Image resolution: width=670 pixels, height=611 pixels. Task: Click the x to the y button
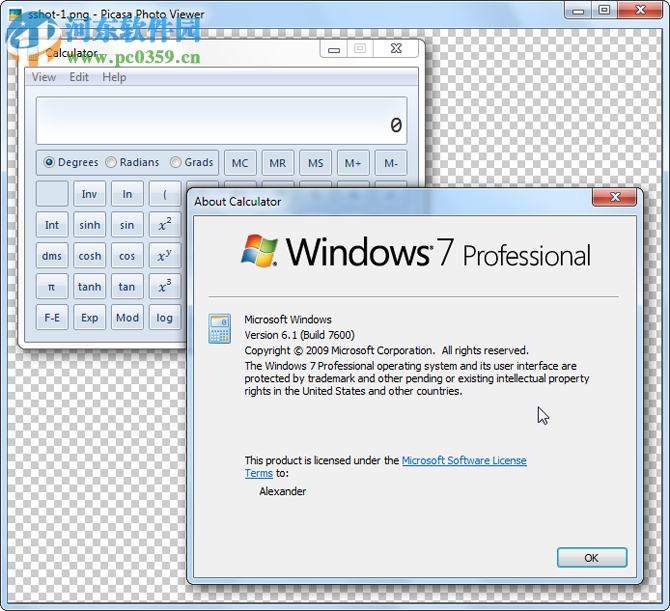(165, 256)
